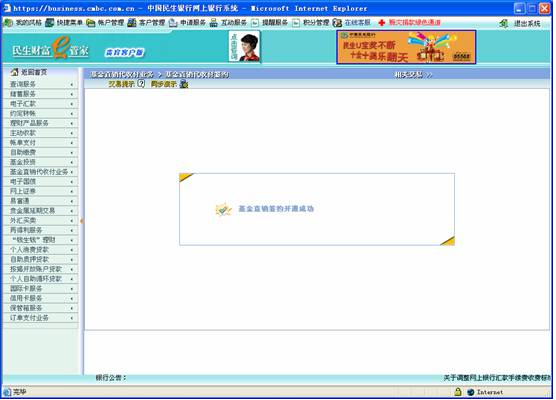This screenshot has width=556, height=400.
Task: Click the 返回首页 home icon
Action: click(14, 72)
